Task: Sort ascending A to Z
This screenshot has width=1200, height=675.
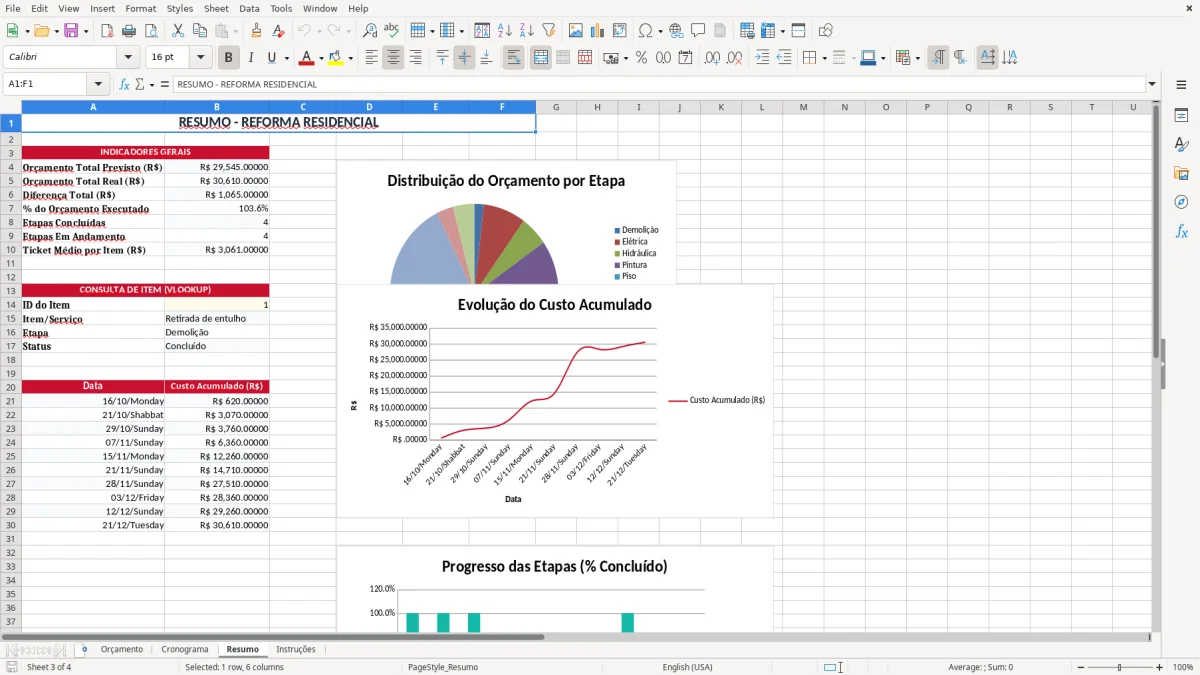Action: [x=504, y=31]
